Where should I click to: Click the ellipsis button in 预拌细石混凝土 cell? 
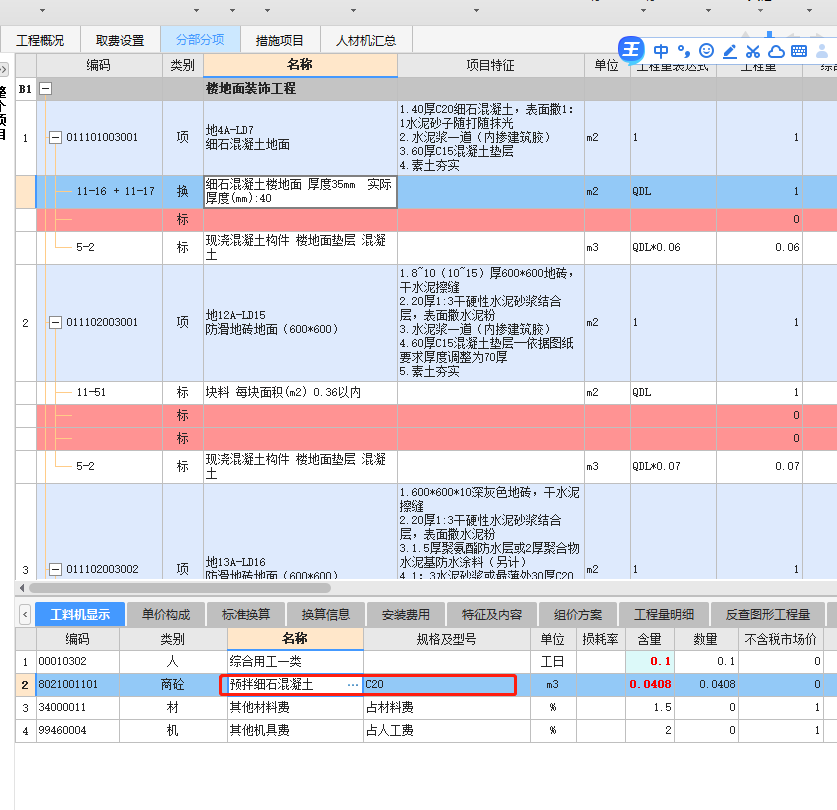[353, 685]
